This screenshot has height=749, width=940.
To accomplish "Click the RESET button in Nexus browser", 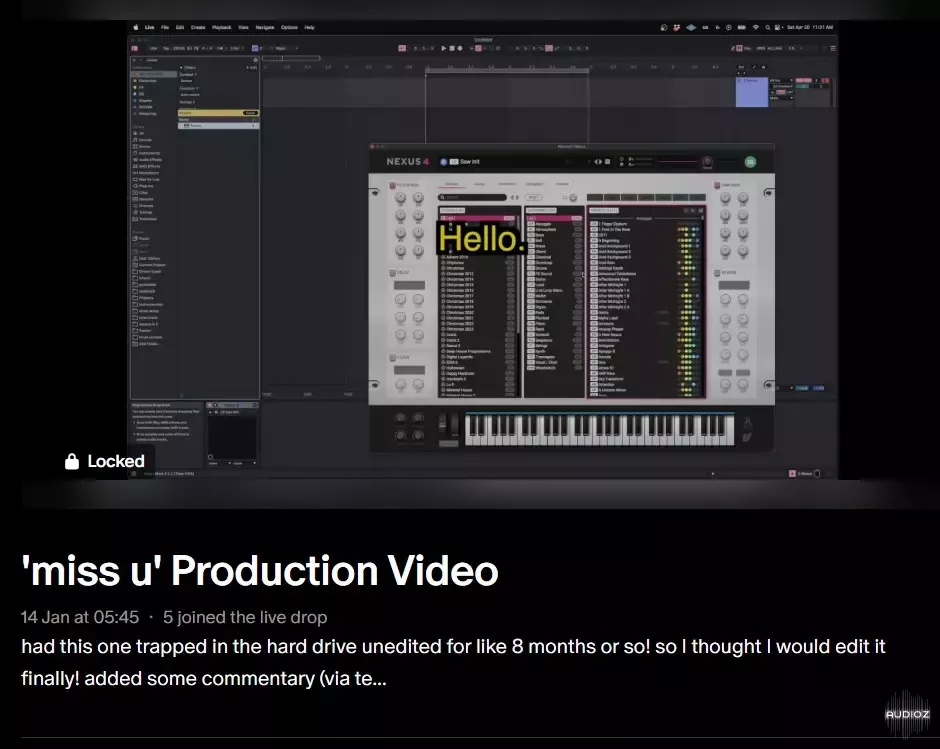I will [x=533, y=197].
